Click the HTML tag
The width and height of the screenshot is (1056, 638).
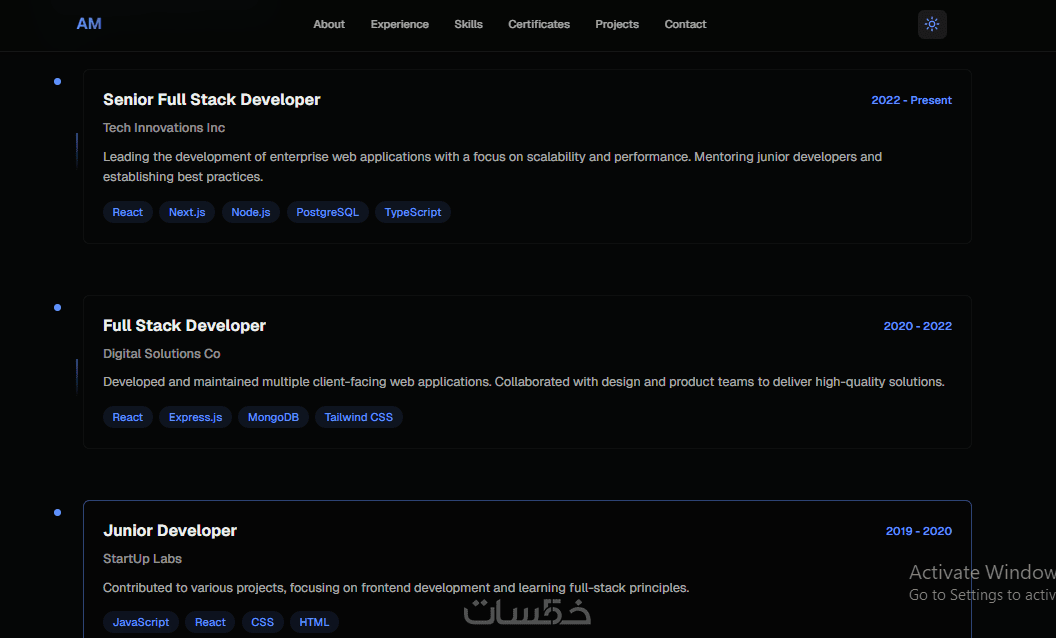click(314, 622)
